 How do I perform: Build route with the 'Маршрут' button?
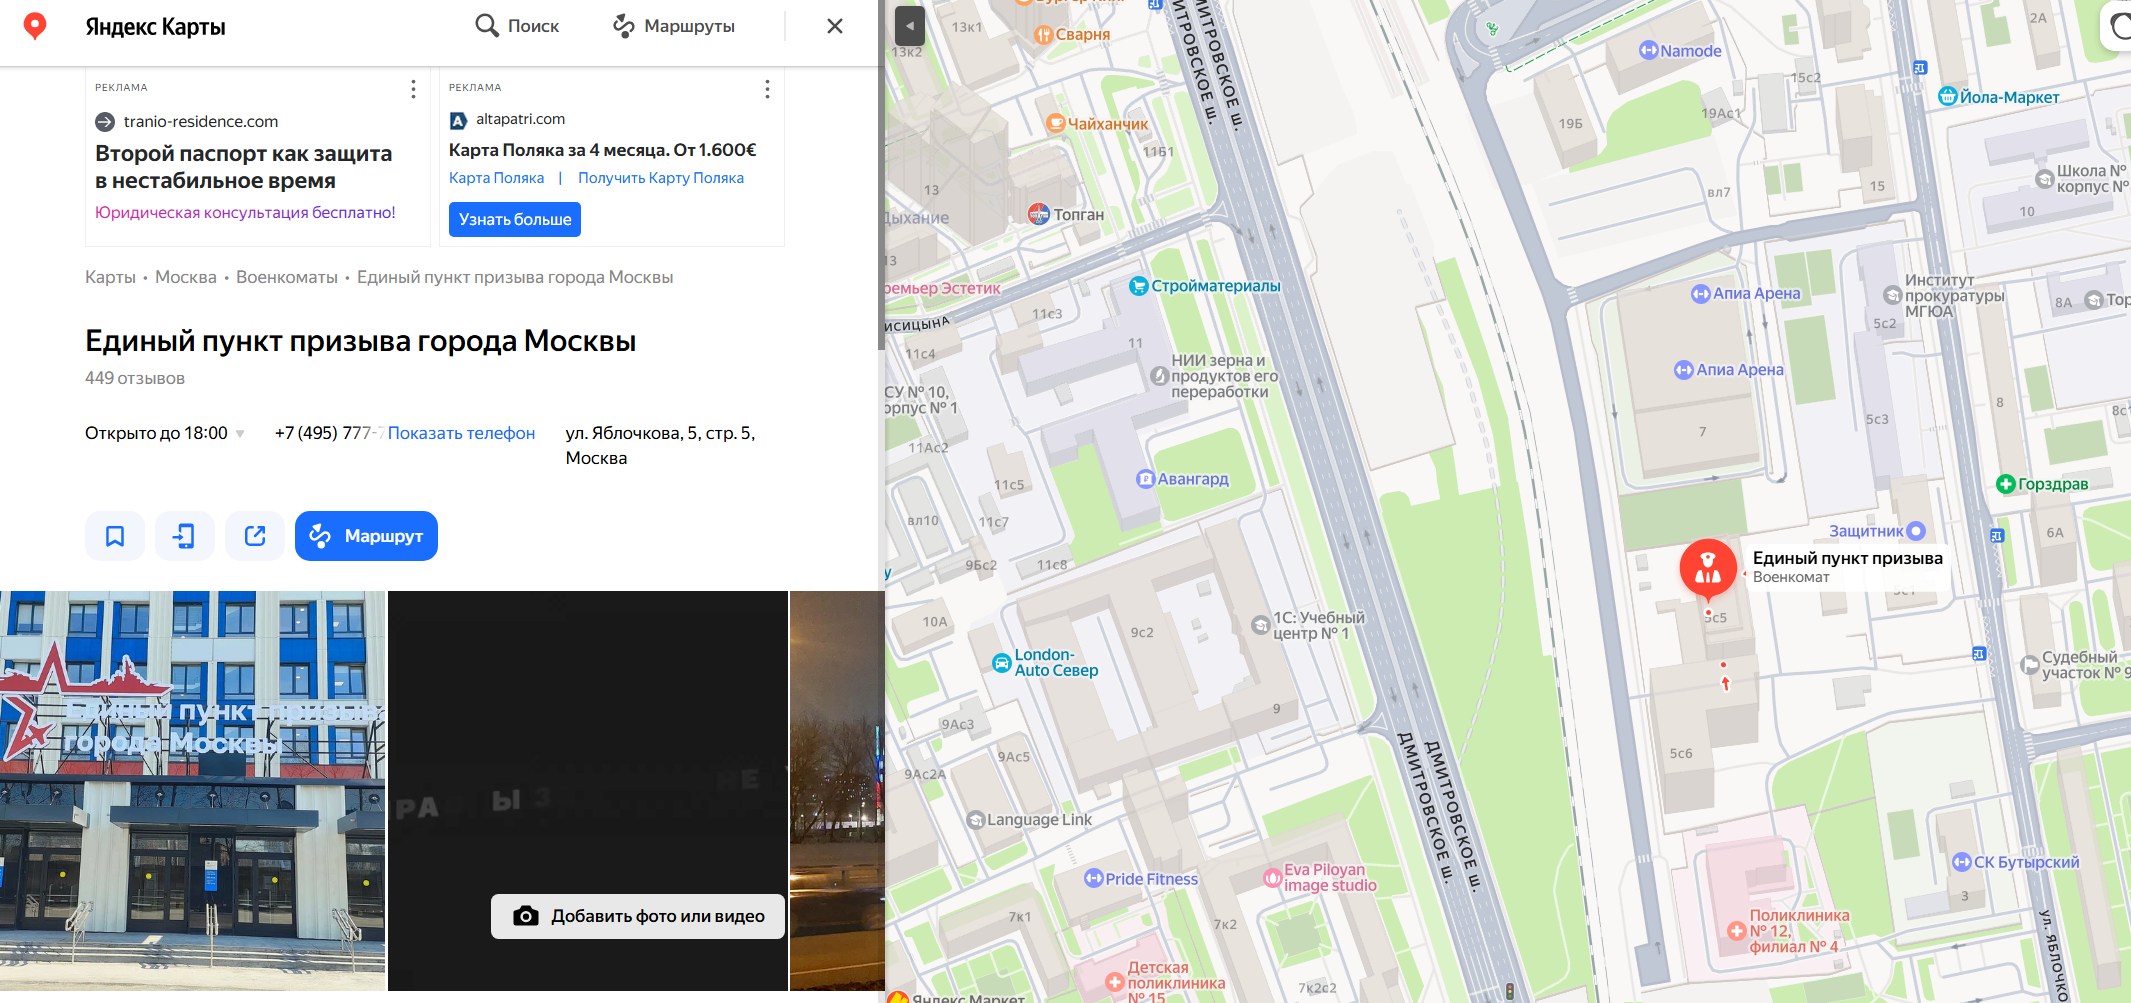(366, 536)
